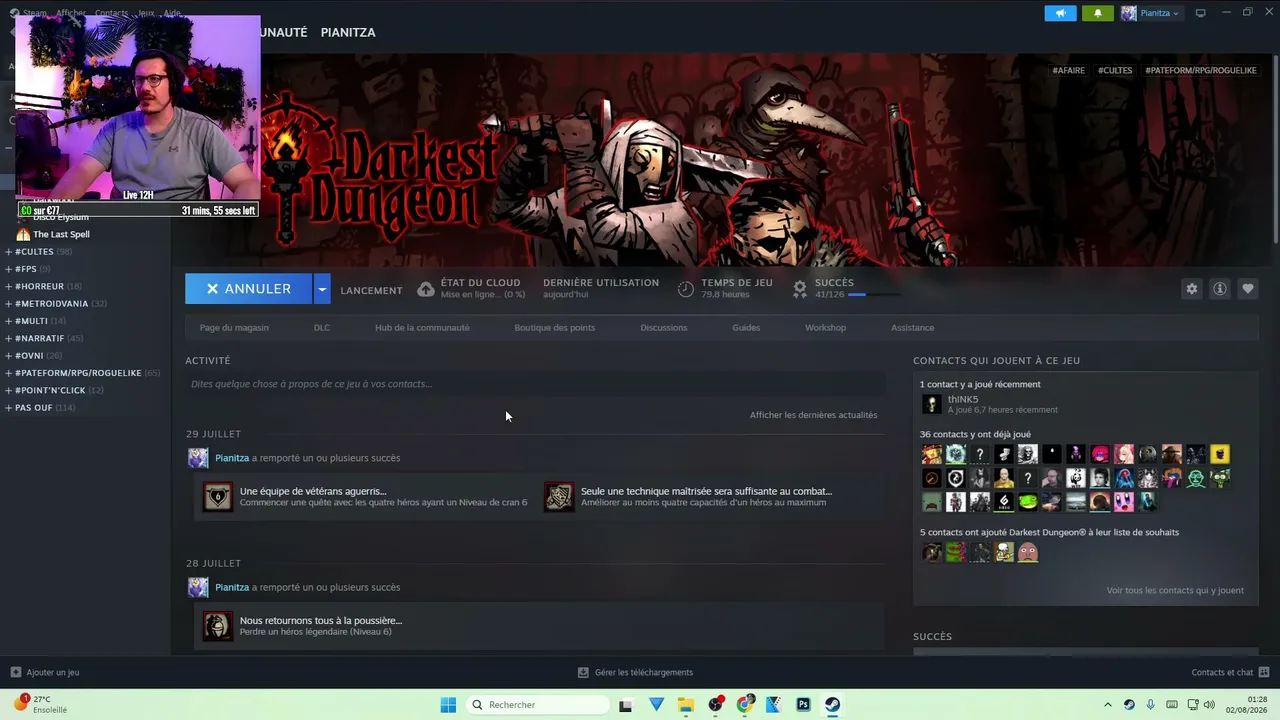Click the downloads manager icon

584,672
